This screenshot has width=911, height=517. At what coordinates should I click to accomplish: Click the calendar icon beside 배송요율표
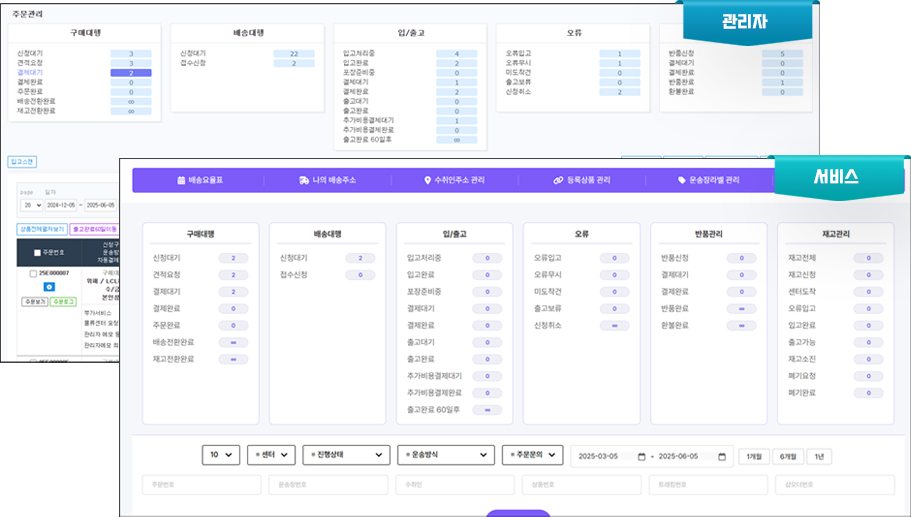tap(181, 180)
